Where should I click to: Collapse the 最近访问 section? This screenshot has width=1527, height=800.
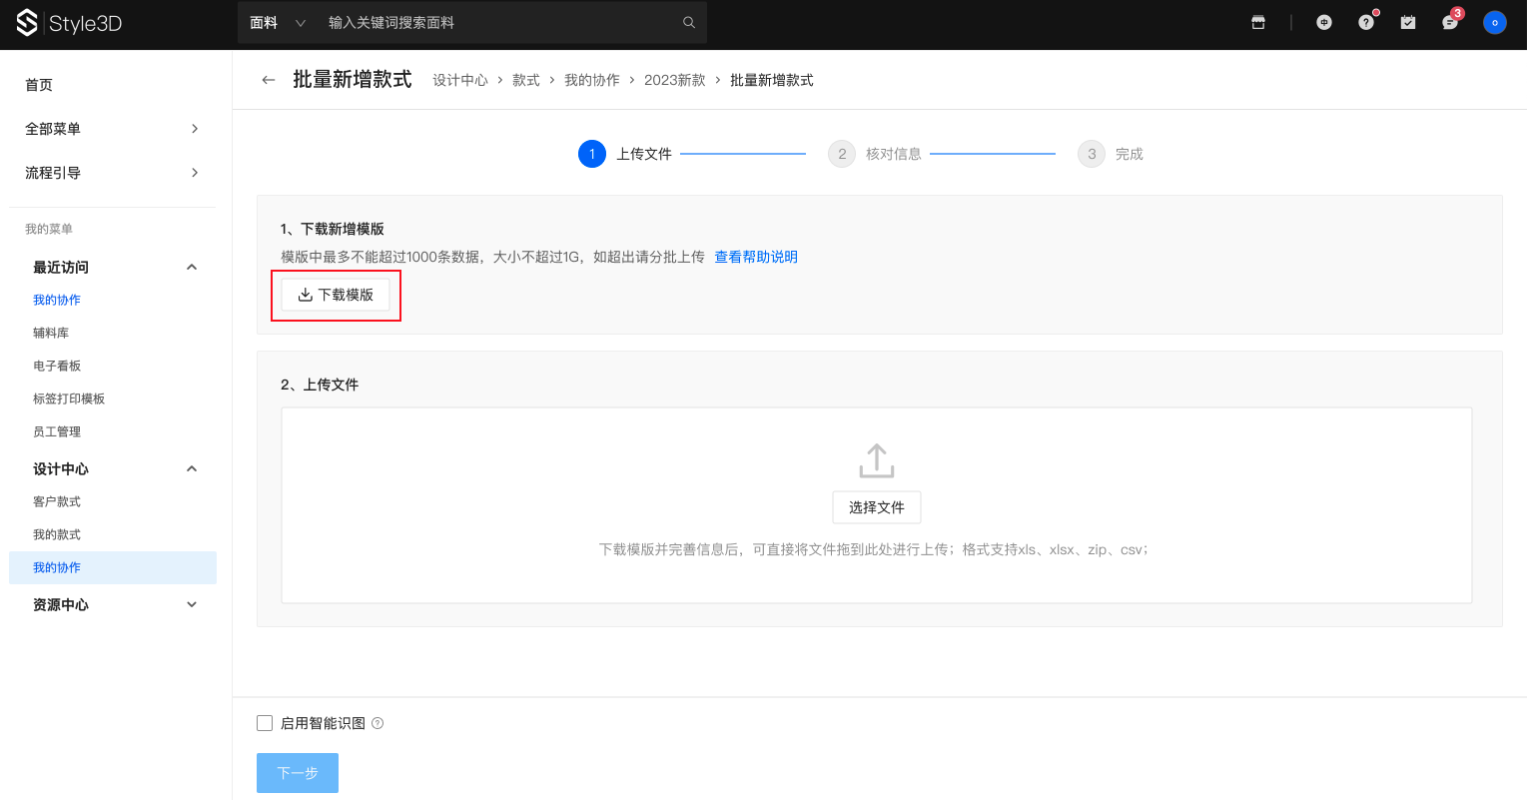point(191,267)
